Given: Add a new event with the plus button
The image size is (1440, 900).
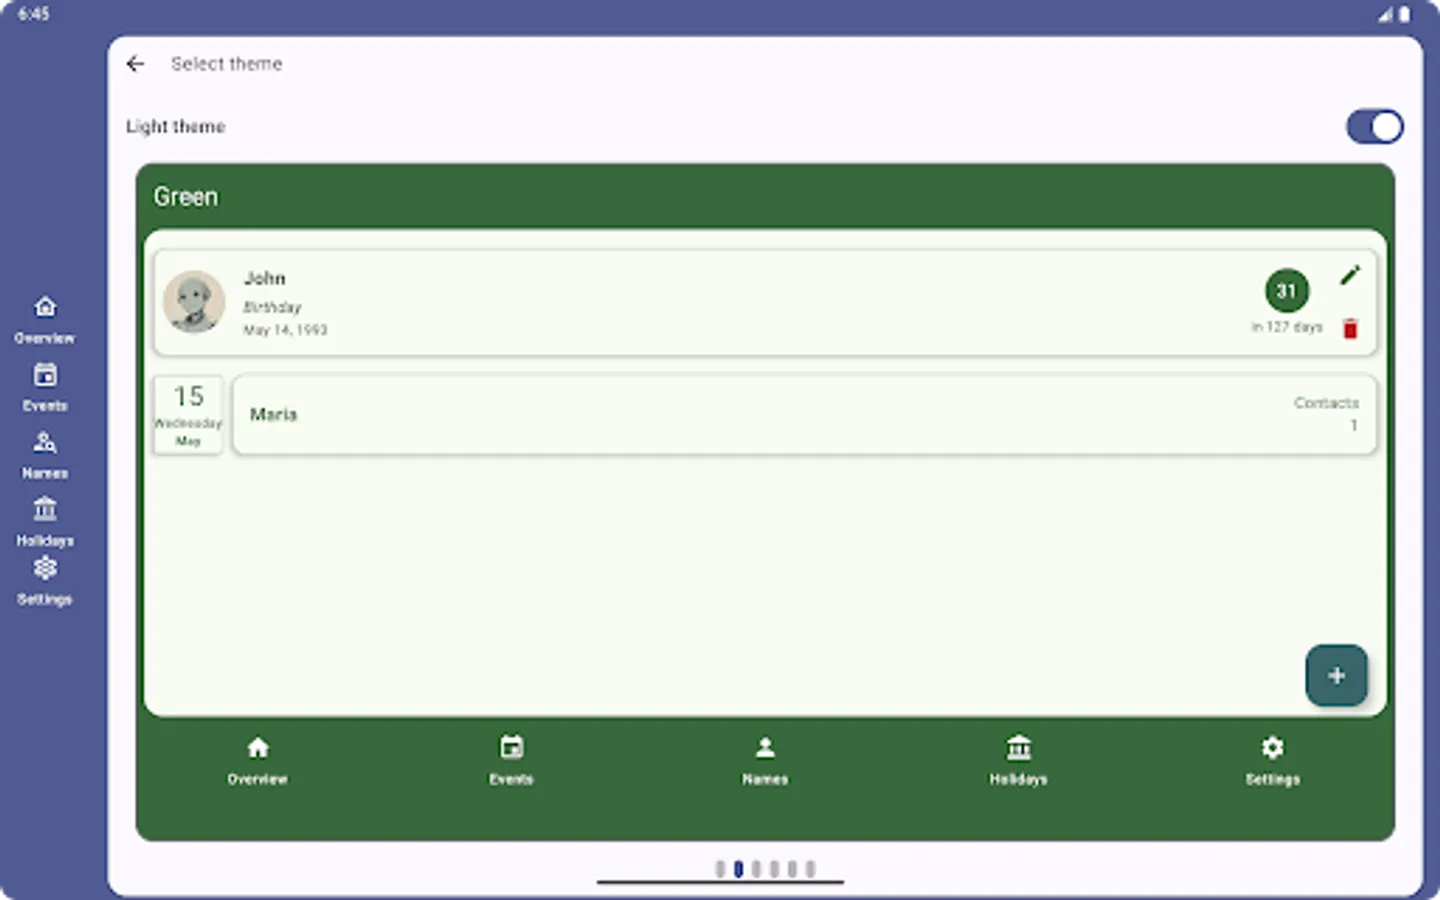Looking at the screenshot, I should pos(1336,675).
